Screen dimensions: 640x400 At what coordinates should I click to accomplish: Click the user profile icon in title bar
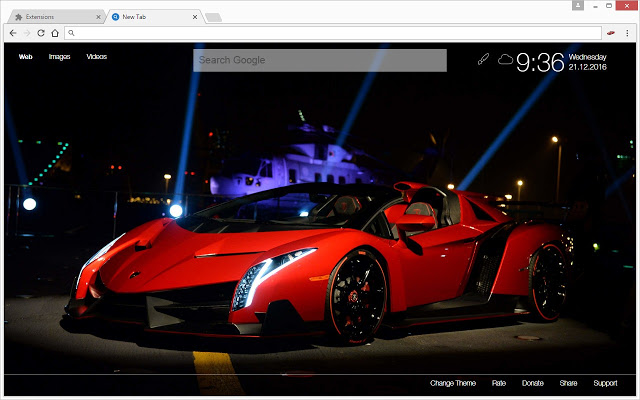(578, 5)
